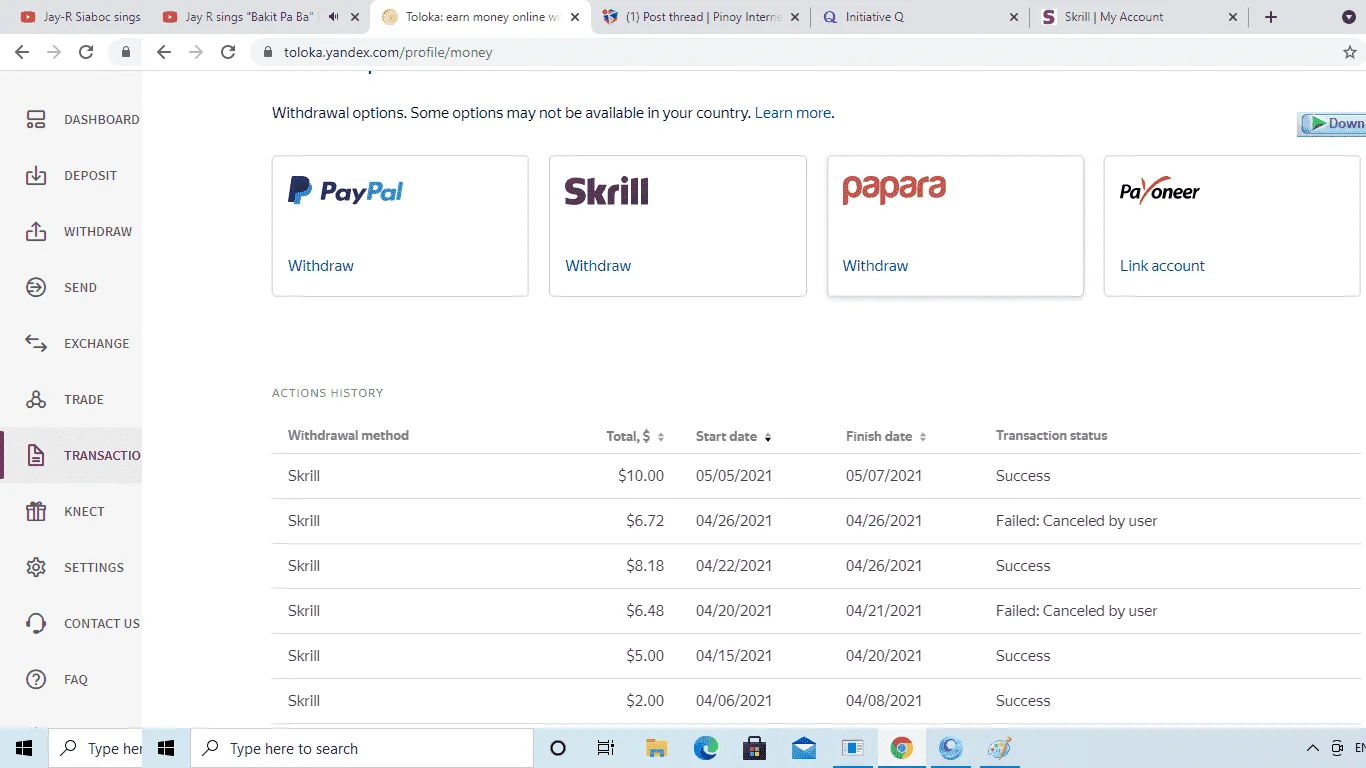The image size is (1366, 768).
Task: Go to the Trade sidebar icon
Action: point(36,400)
